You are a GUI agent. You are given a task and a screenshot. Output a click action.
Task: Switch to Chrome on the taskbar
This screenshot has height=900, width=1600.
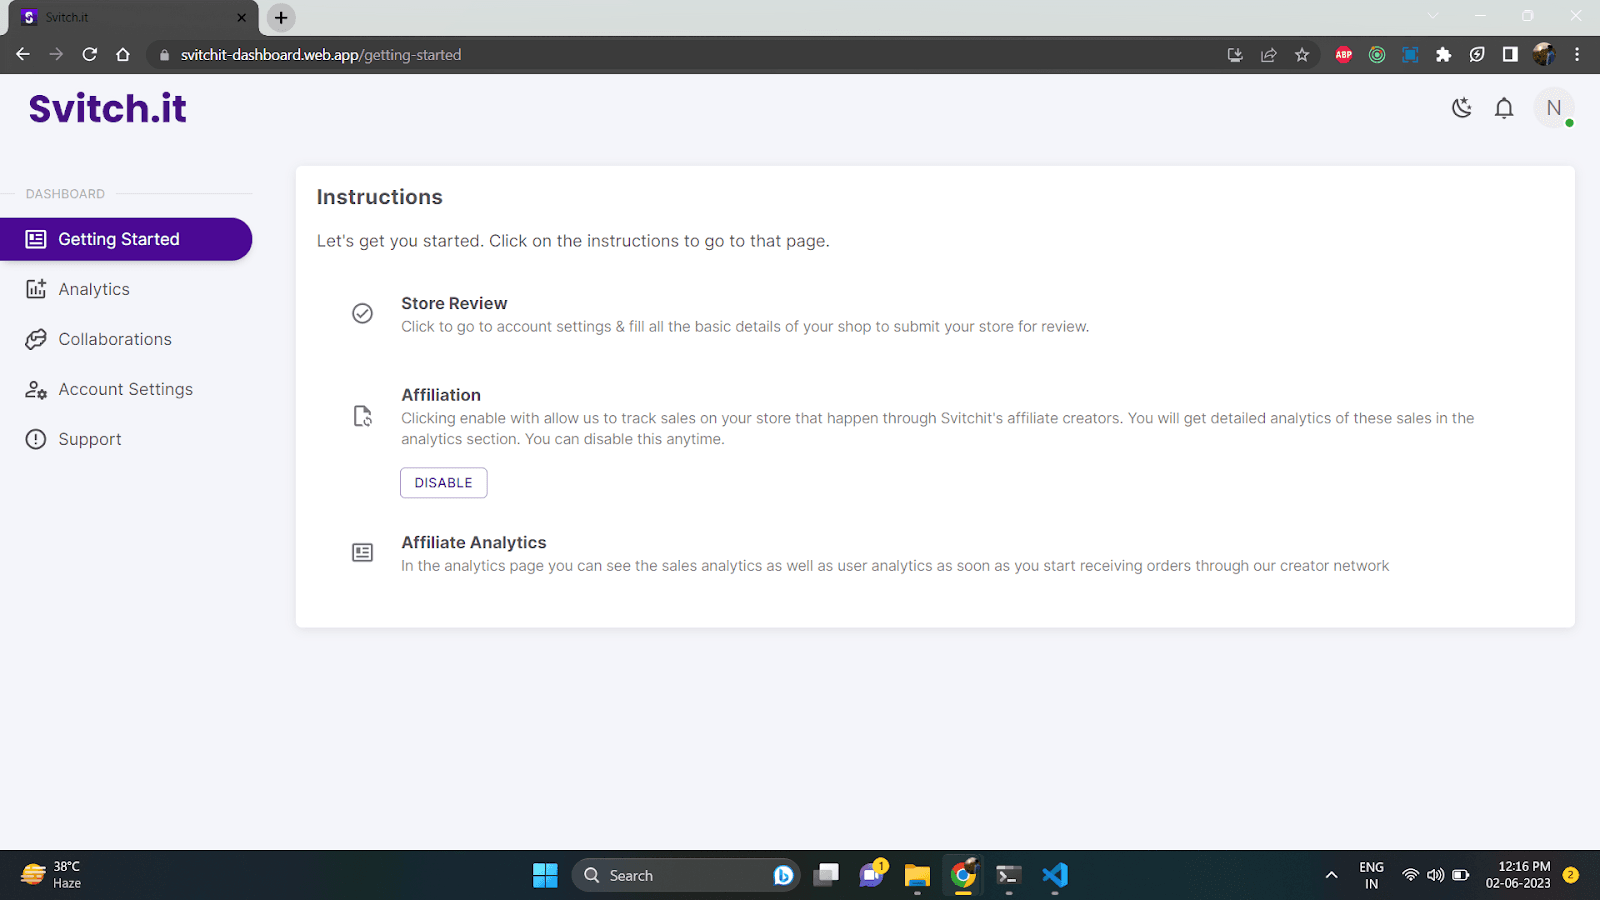click(963, 875)
